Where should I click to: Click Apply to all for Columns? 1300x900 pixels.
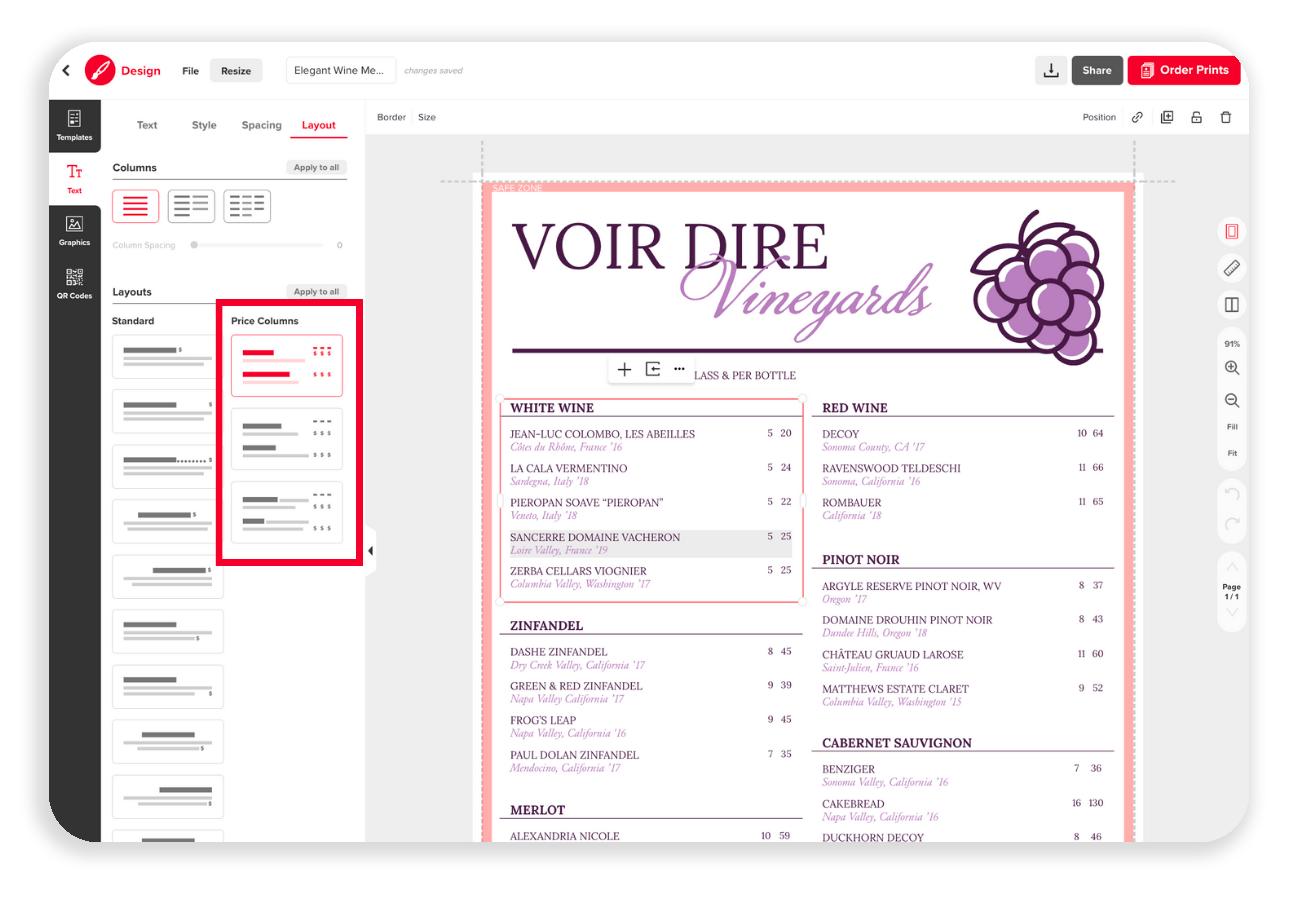click(x=316, y=167)
